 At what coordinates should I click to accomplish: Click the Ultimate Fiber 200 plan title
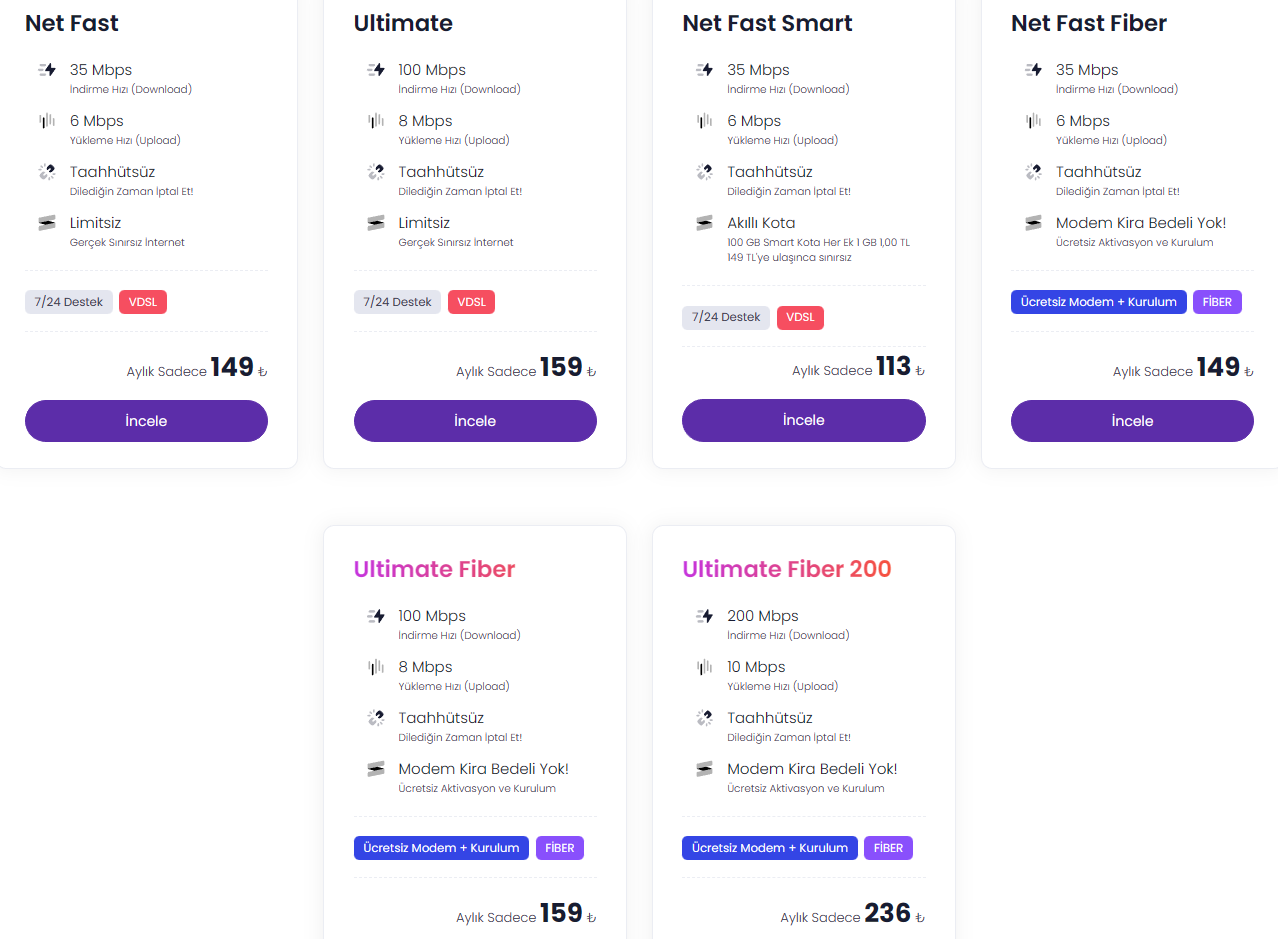tap(786, 569)
